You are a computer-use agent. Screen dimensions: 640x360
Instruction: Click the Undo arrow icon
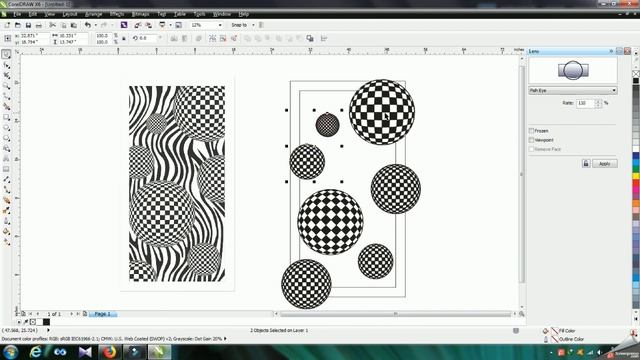coord(88,25)
